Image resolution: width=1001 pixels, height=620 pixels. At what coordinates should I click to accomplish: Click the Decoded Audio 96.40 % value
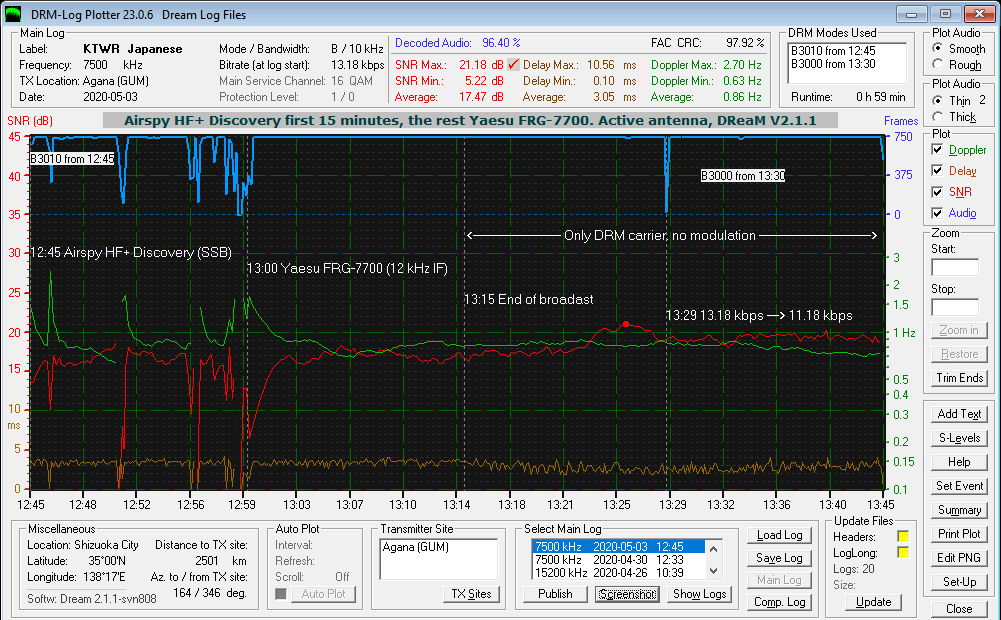[x=501, y=43]
